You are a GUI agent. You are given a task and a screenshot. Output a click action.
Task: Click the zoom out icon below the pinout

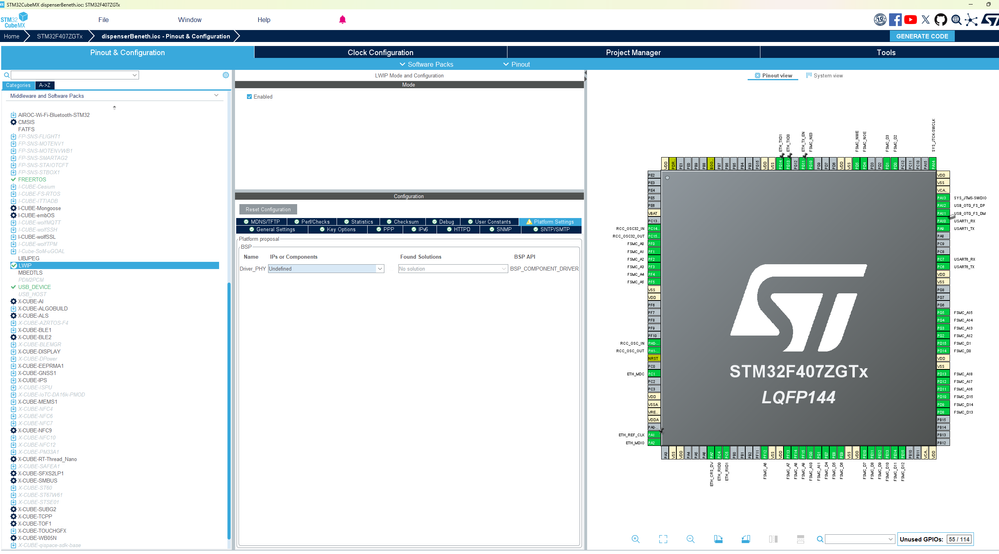coord(690,539)
